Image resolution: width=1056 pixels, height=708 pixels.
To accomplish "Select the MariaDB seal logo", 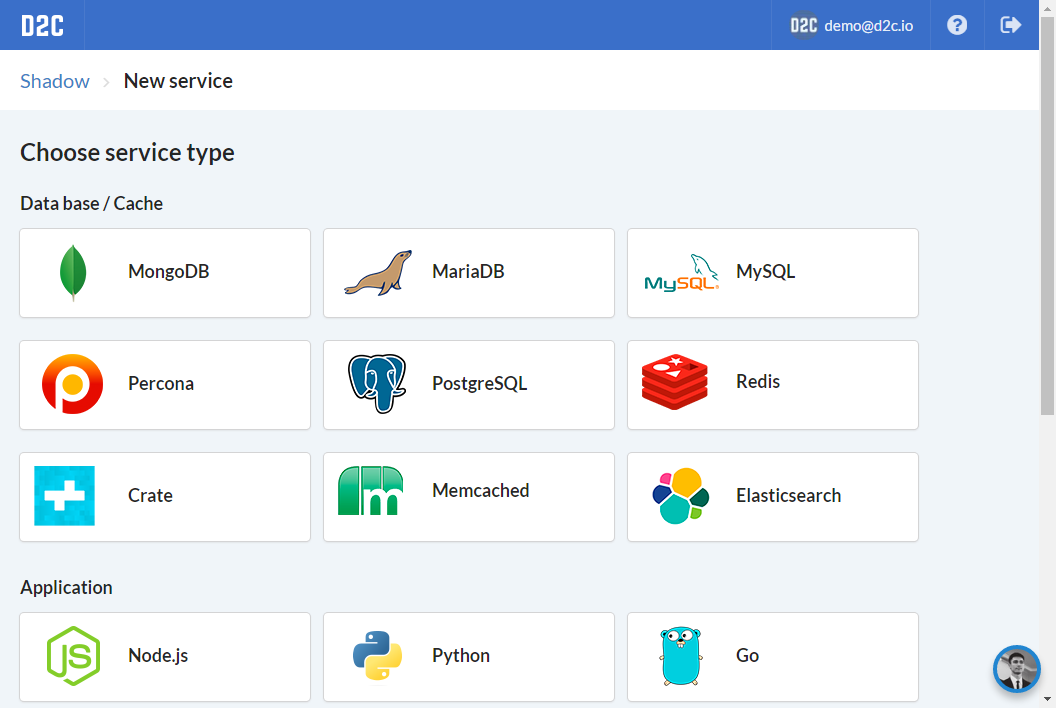I will (378, 273).
